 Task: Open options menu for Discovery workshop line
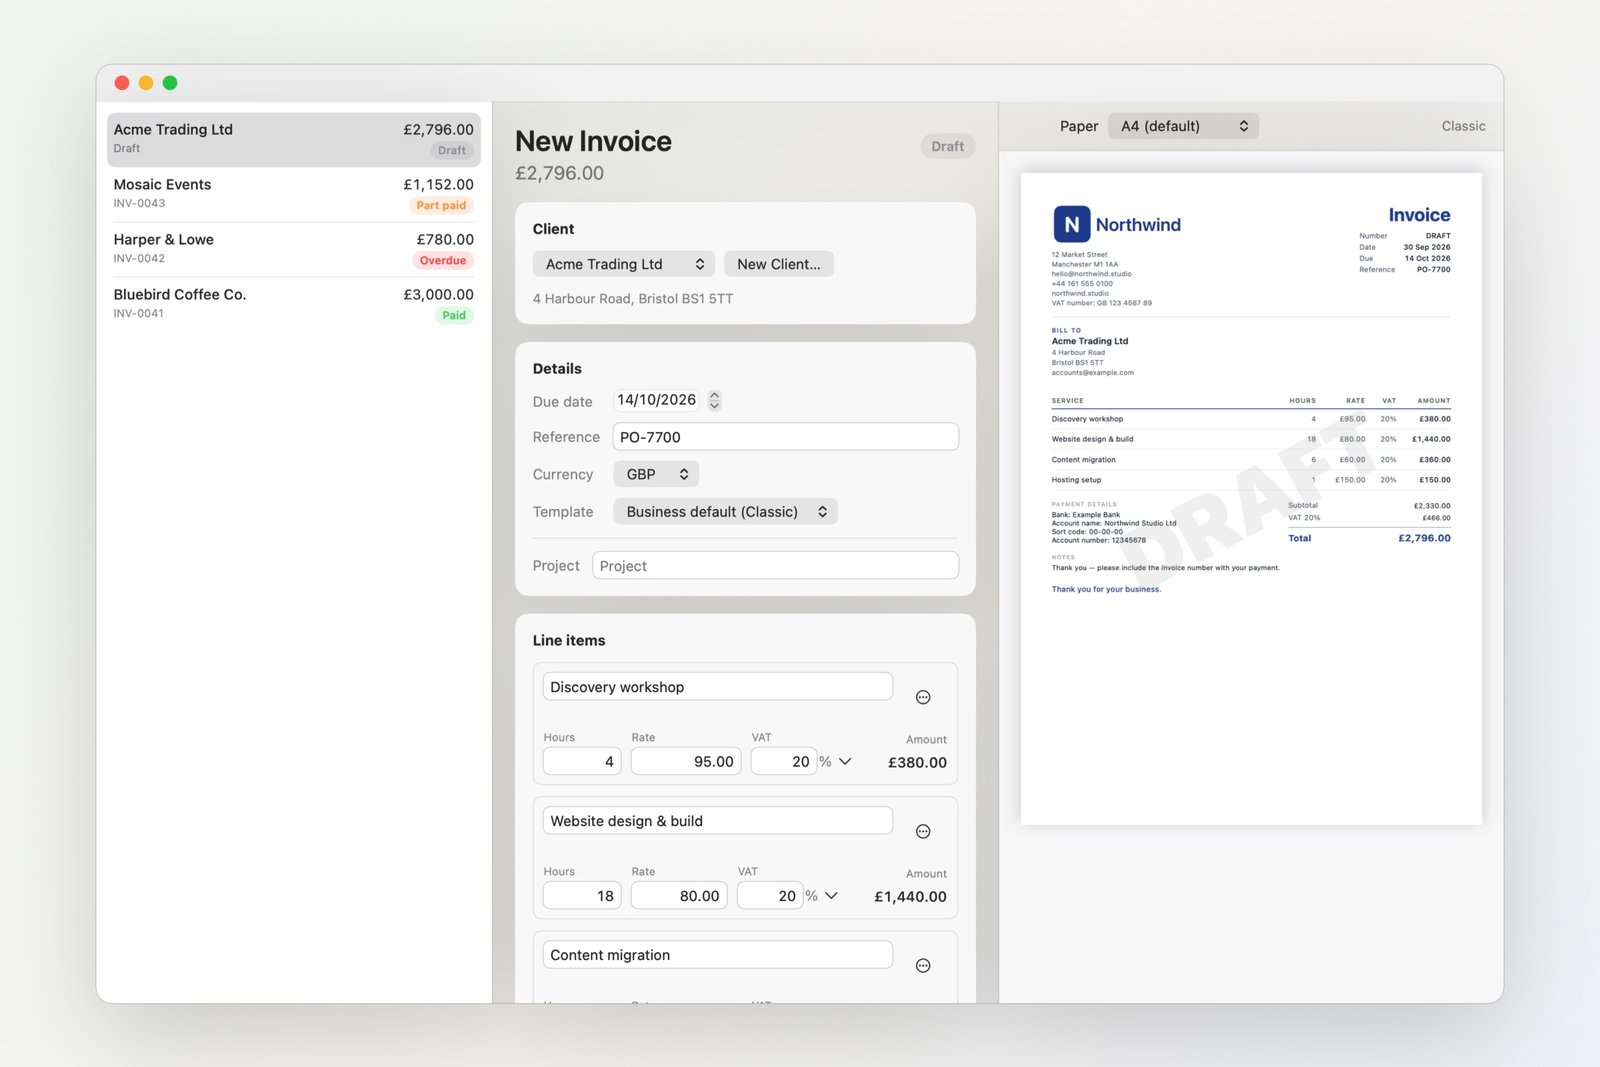click(923, 697)
